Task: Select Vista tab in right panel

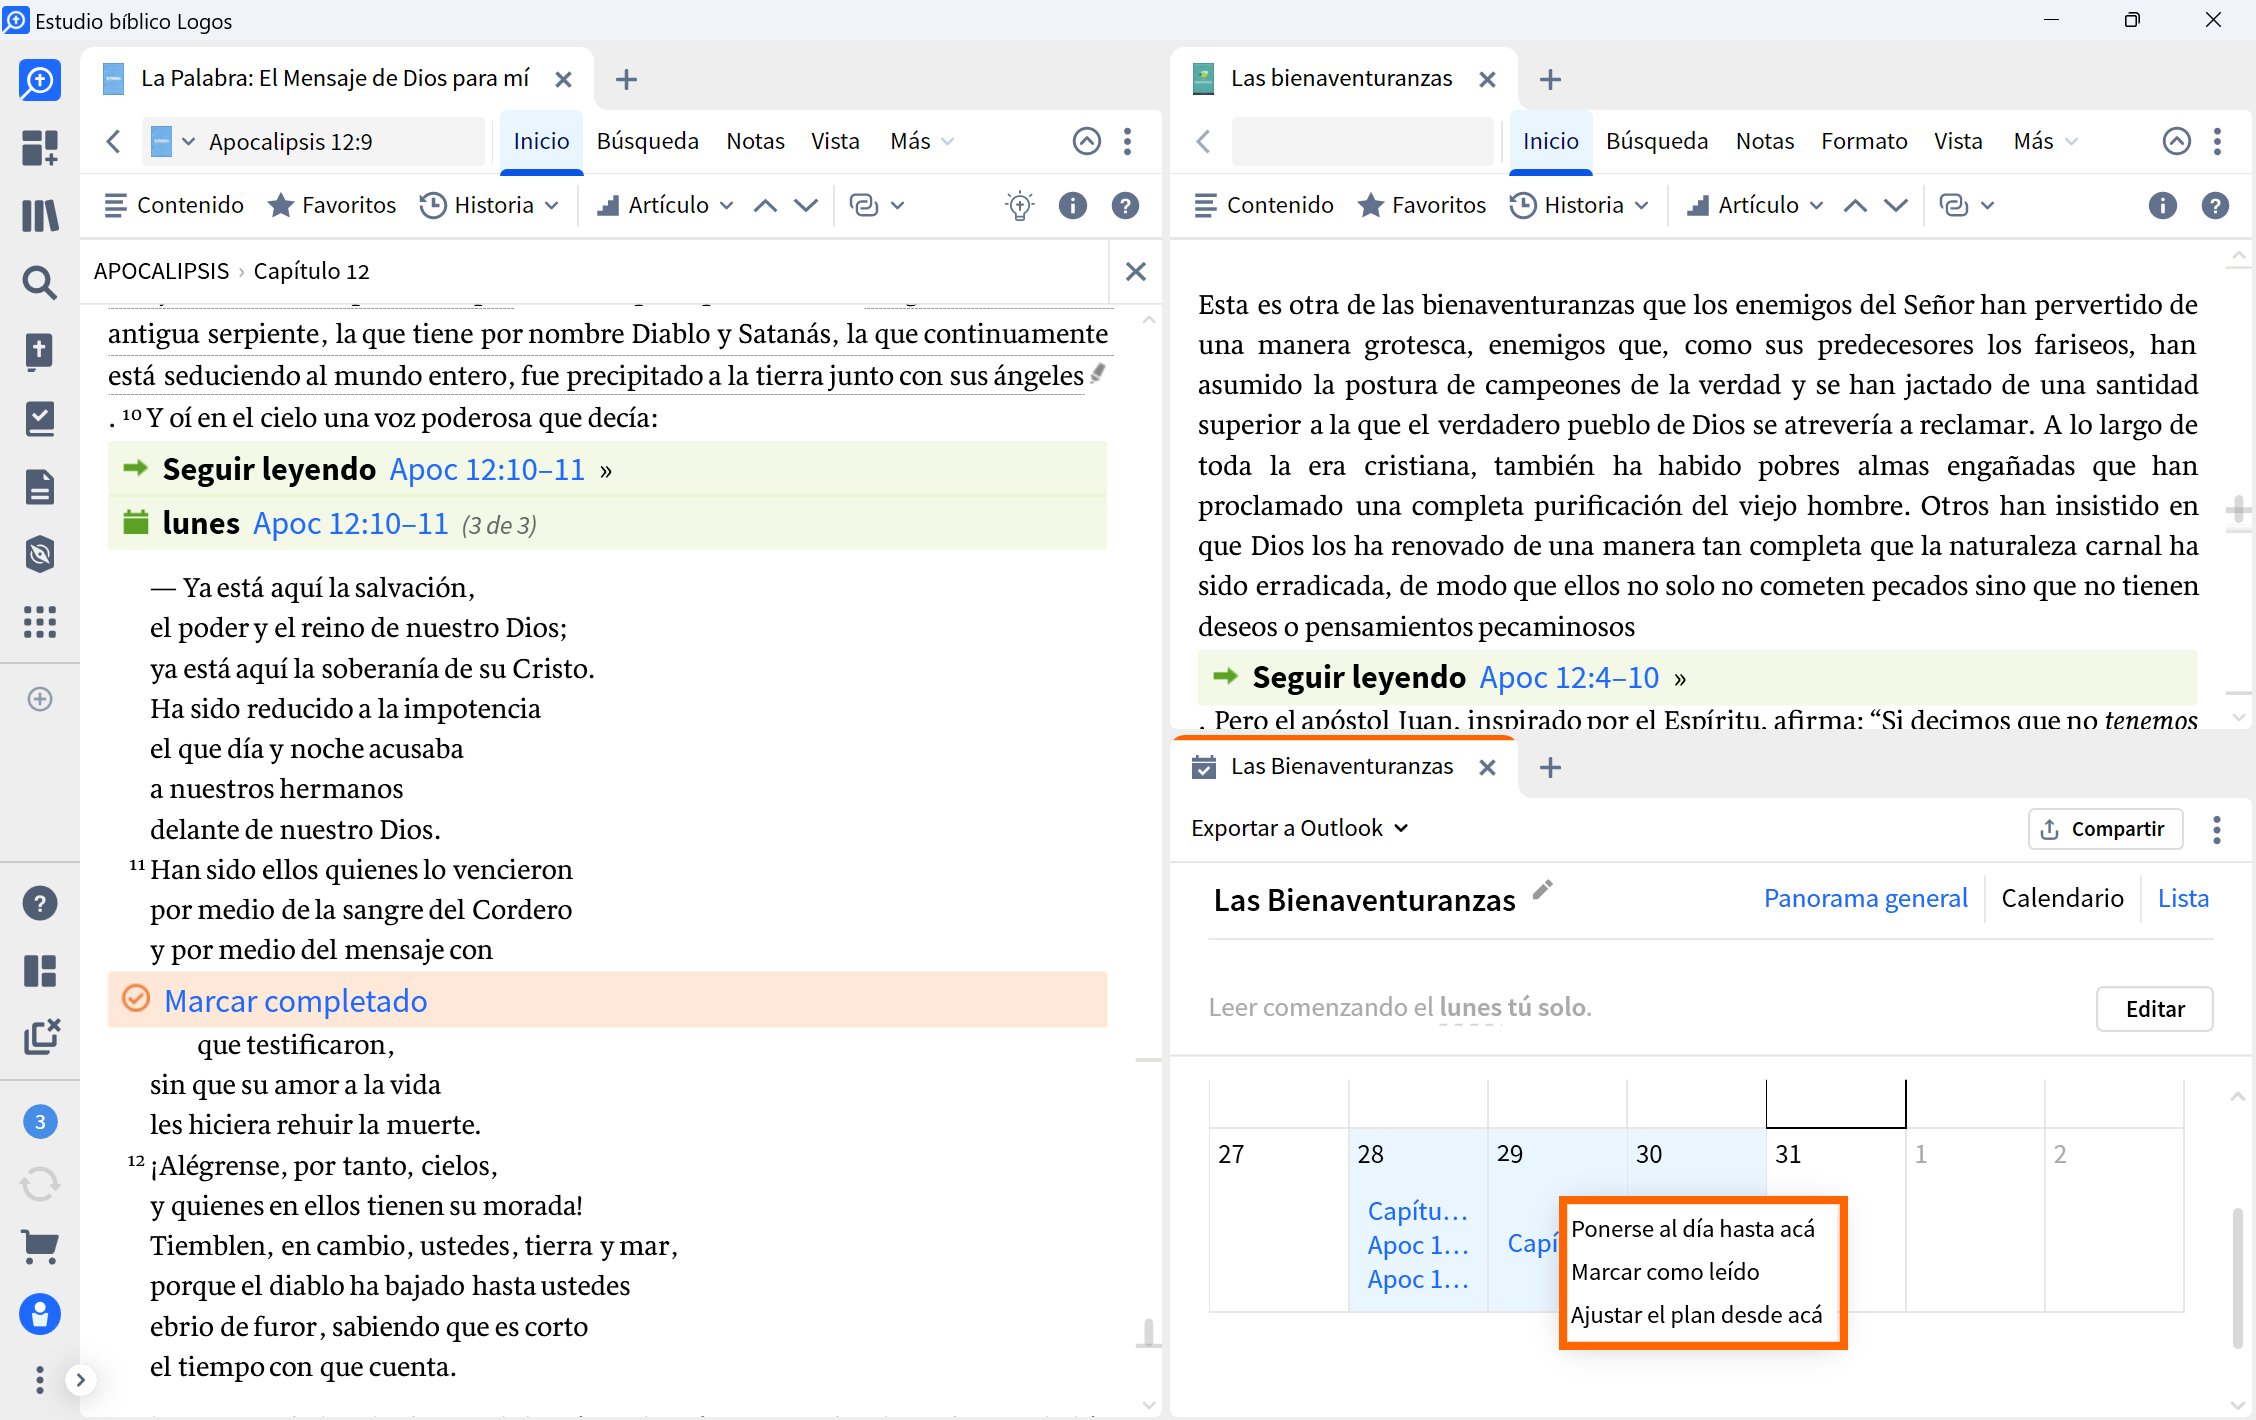Action: (1958, 141)
